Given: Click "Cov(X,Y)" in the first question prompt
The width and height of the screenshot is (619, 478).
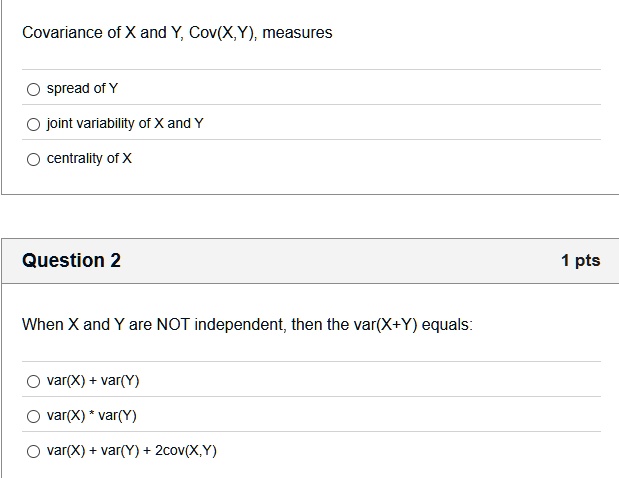Looking at the screenshot, I should [223, 33].
